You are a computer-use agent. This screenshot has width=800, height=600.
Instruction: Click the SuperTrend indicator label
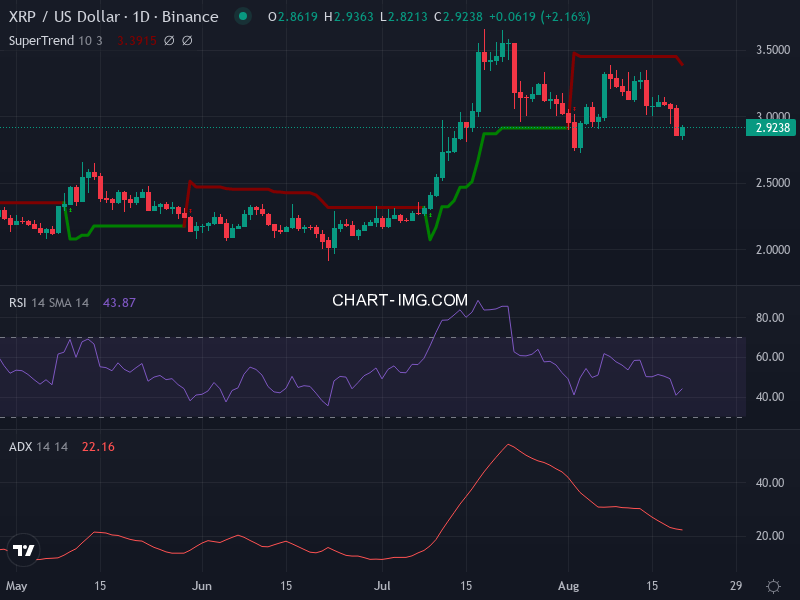click(x=41, y=40)
